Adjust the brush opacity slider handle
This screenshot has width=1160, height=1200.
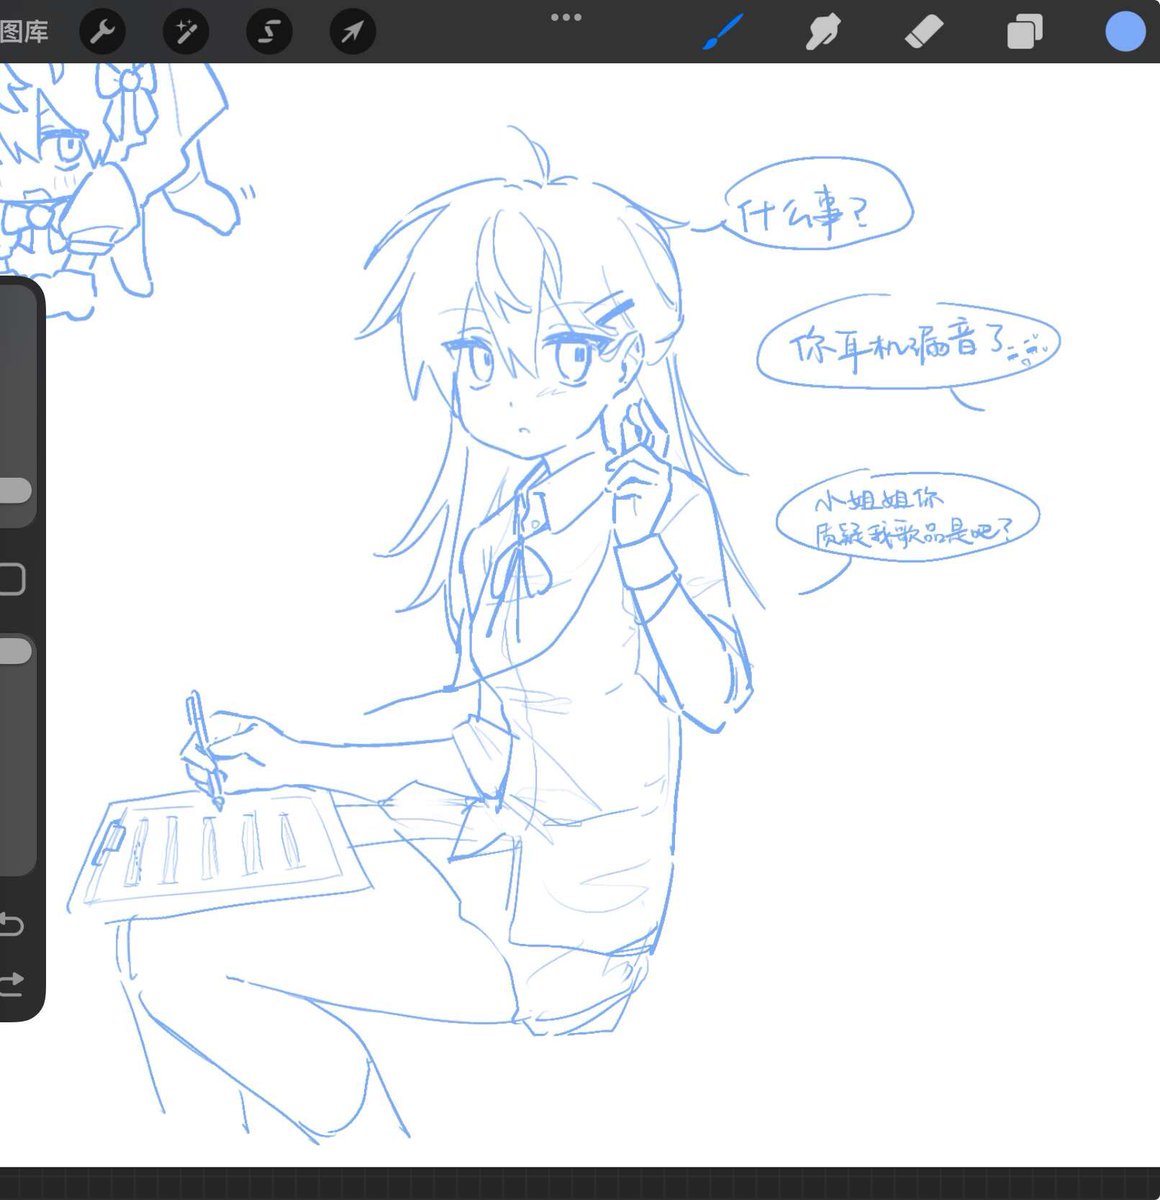(x=14, y=652)
